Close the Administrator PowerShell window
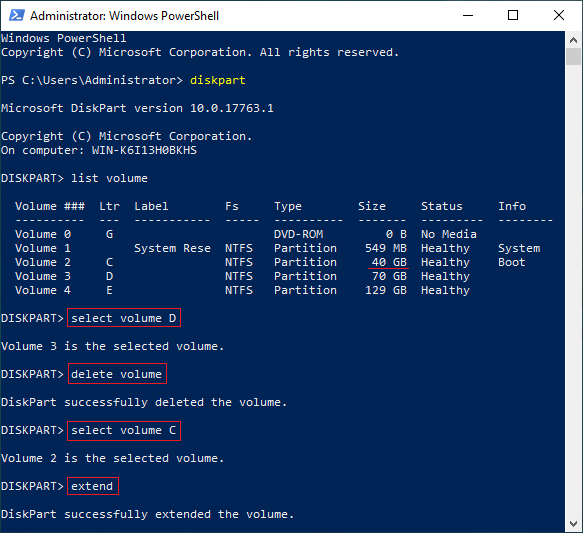The image size is (583, 533). coord(559,16)
